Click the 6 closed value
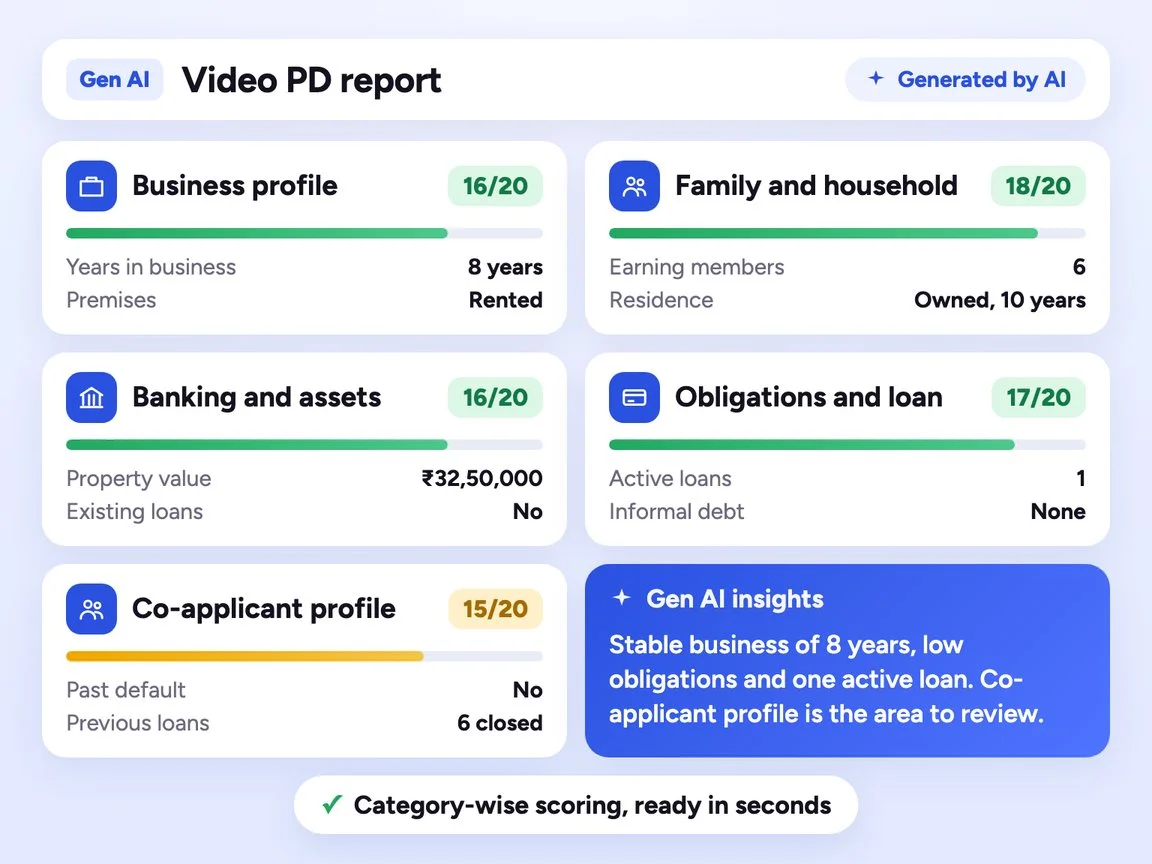The width and height of the screenshot is (1152, 864). [x=500, y=723]
